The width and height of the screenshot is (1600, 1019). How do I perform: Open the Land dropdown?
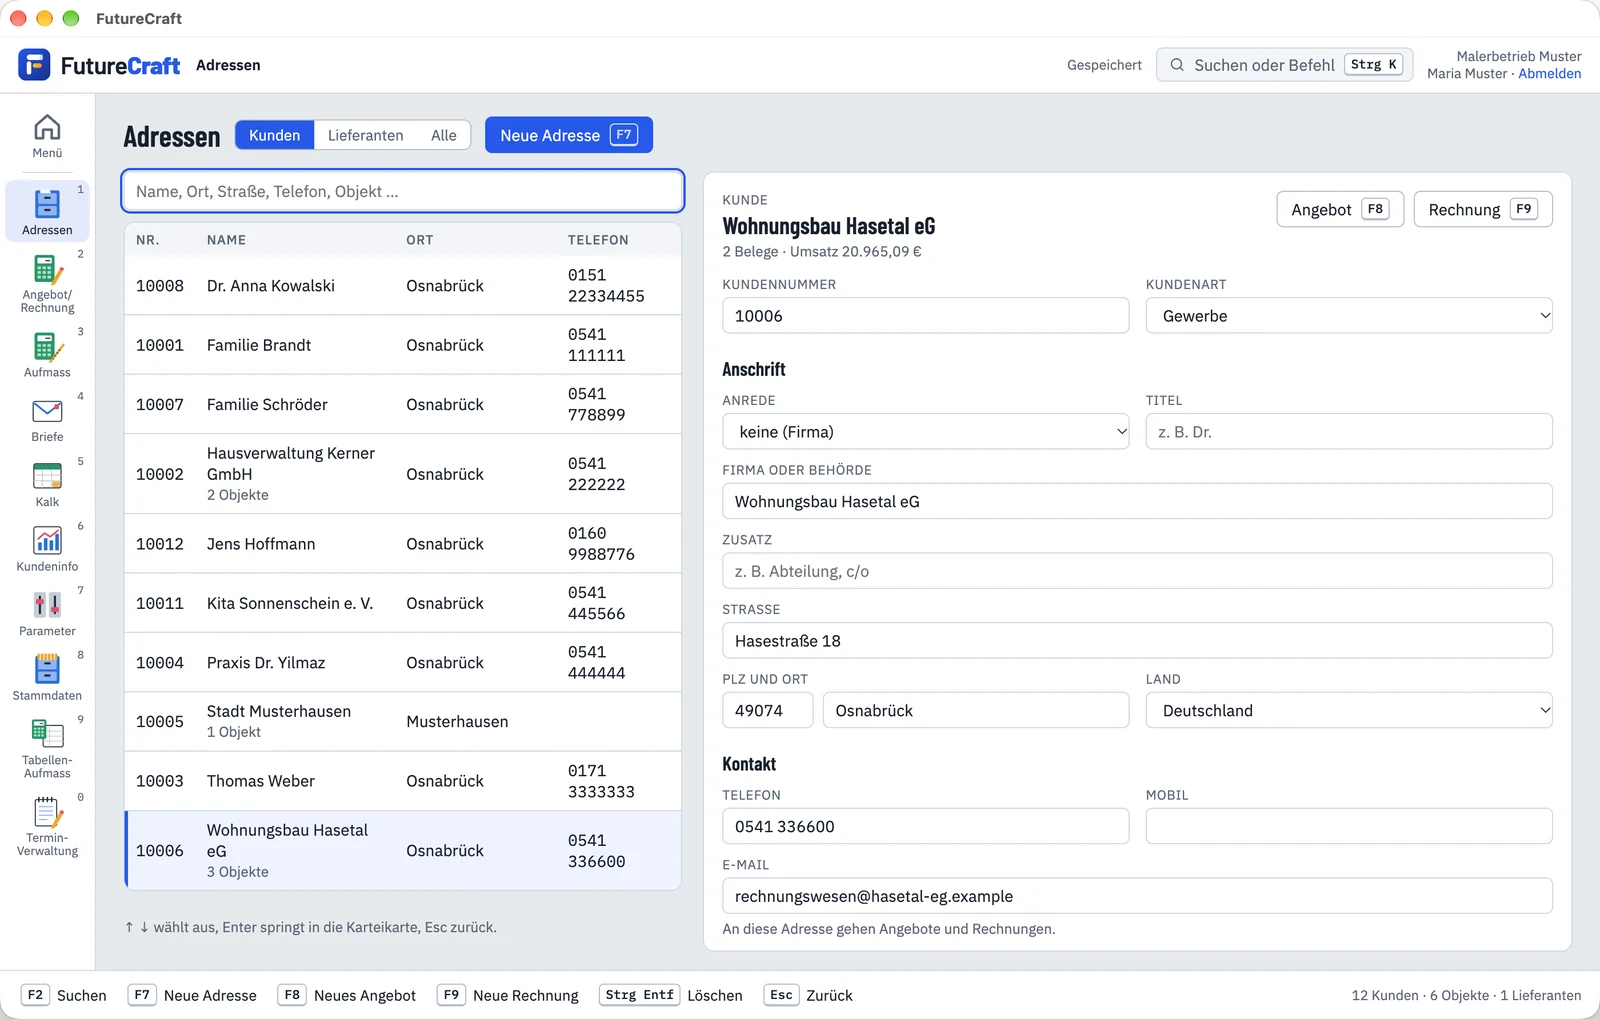1349,711
